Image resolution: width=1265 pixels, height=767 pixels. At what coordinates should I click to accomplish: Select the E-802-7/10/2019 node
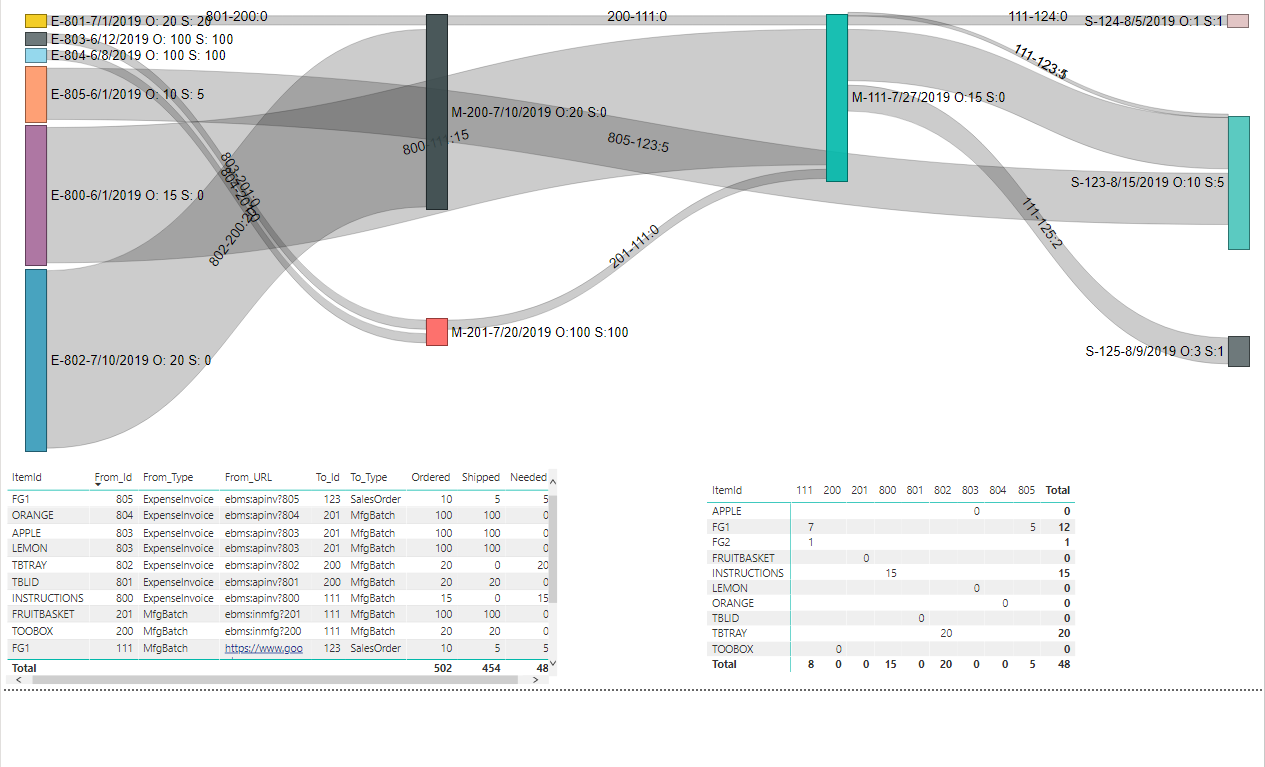[x=36, y=360]
